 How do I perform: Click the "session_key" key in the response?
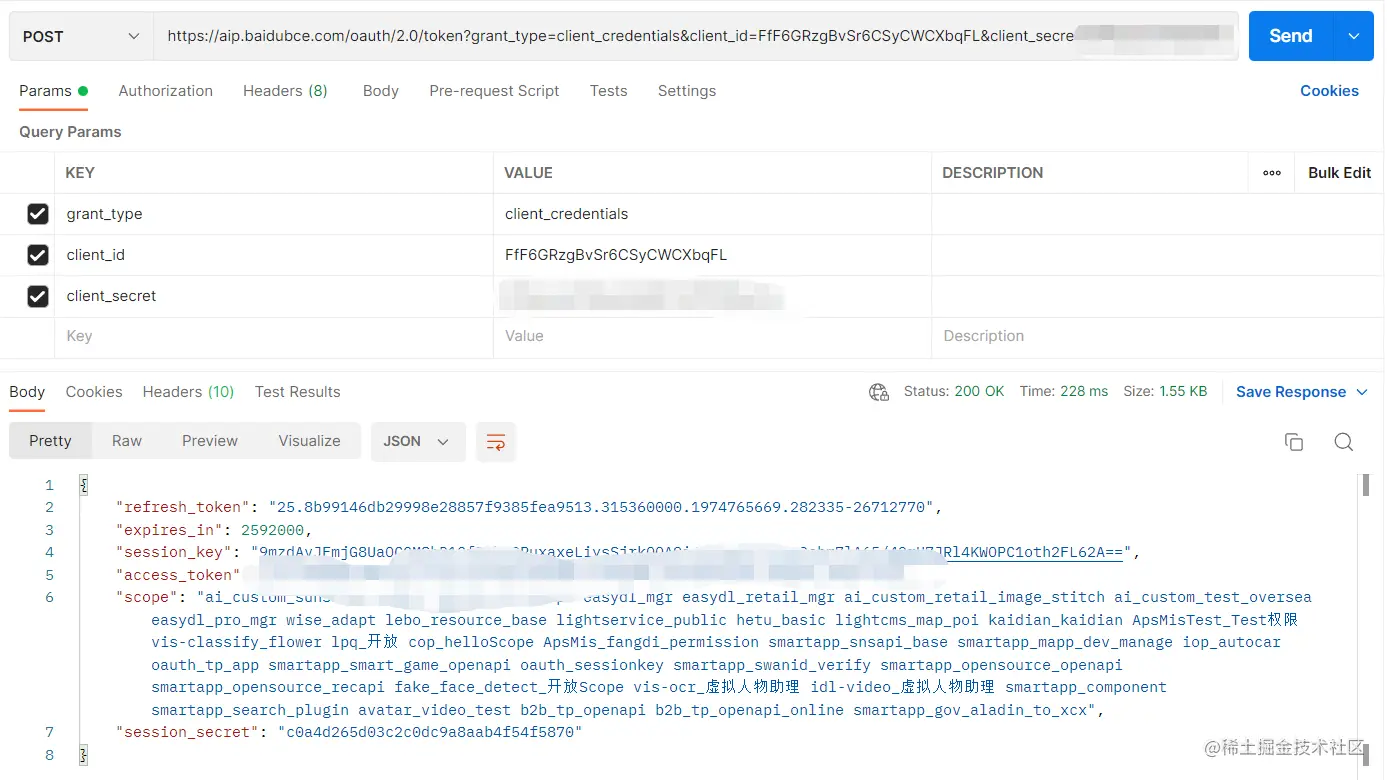(x=174, y=552)
